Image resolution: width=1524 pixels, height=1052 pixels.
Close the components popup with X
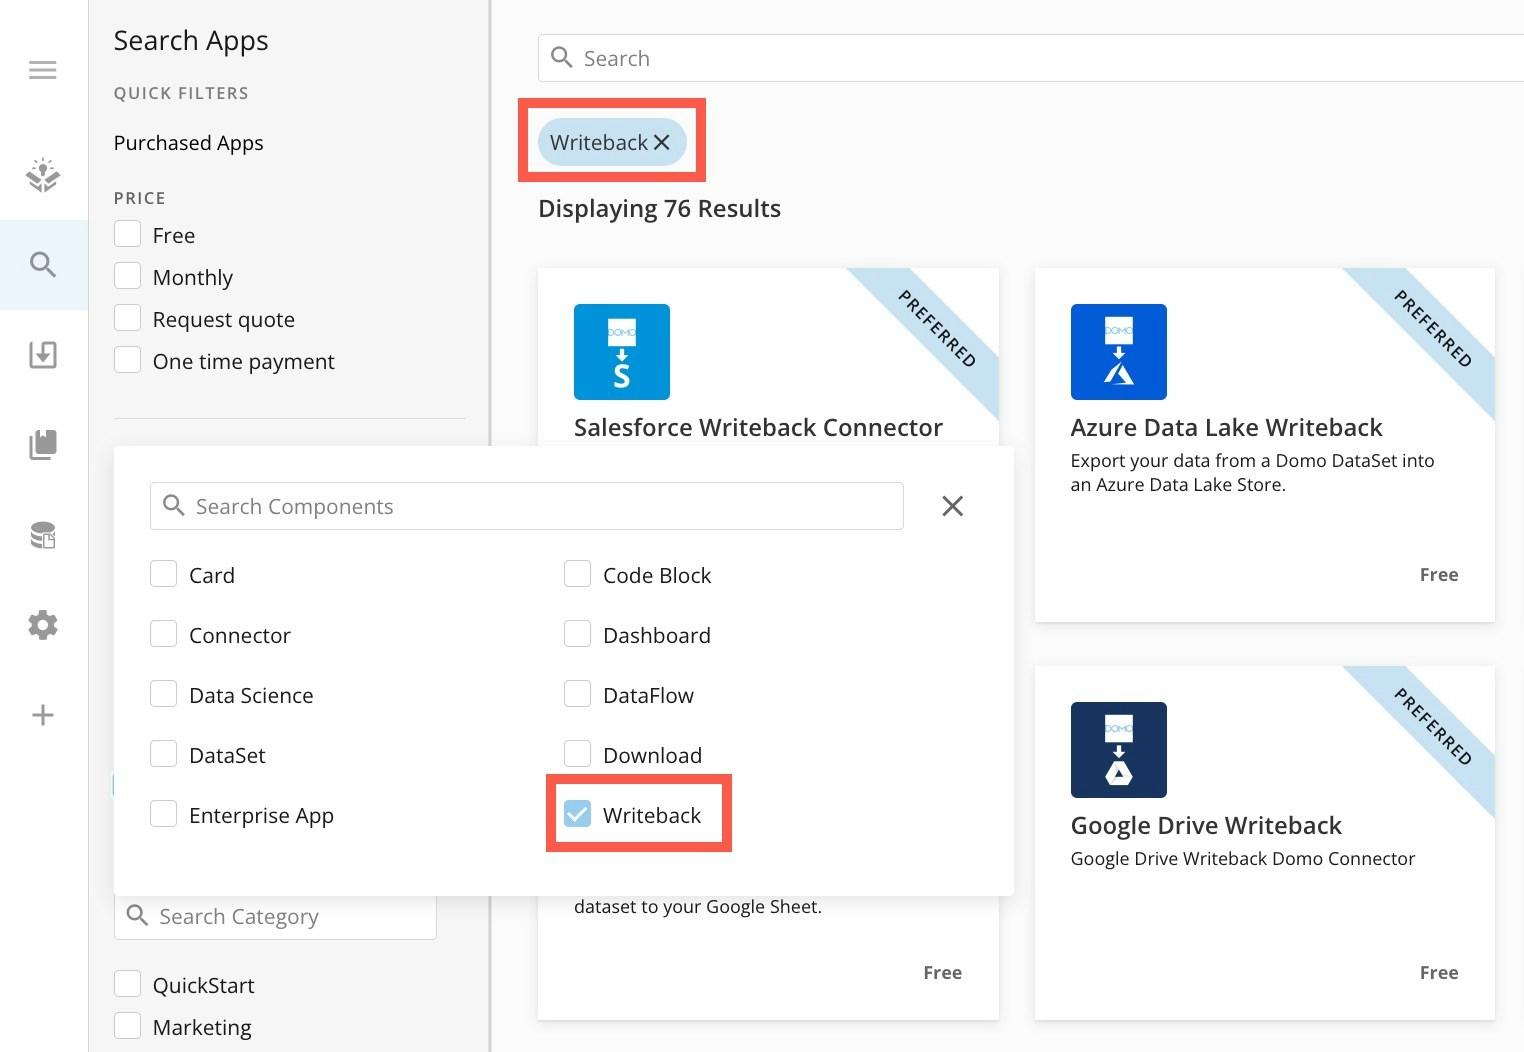(x=953, y=506)
